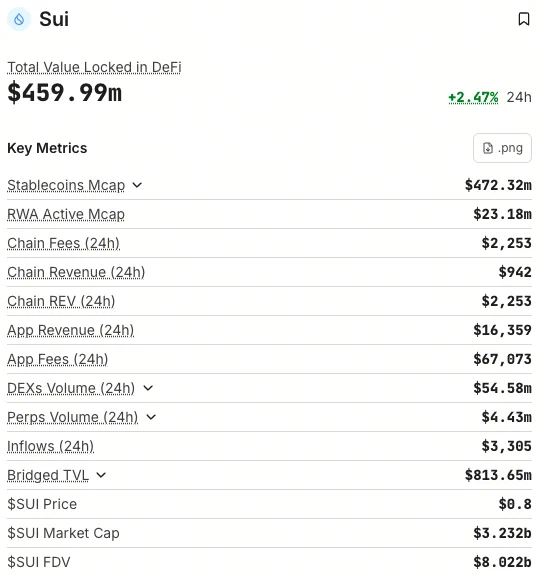Click the App Fees (24h) label
Viewport: 540px width, 582px height.
pos(58,359)
